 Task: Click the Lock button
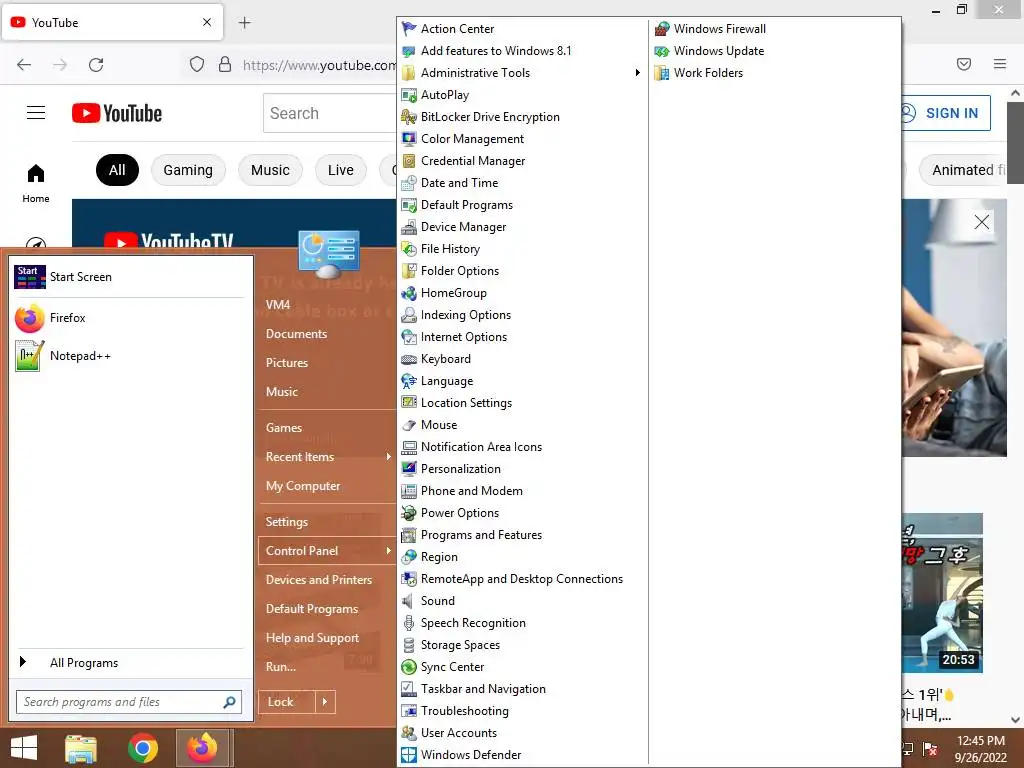click(x=287, y=702)
